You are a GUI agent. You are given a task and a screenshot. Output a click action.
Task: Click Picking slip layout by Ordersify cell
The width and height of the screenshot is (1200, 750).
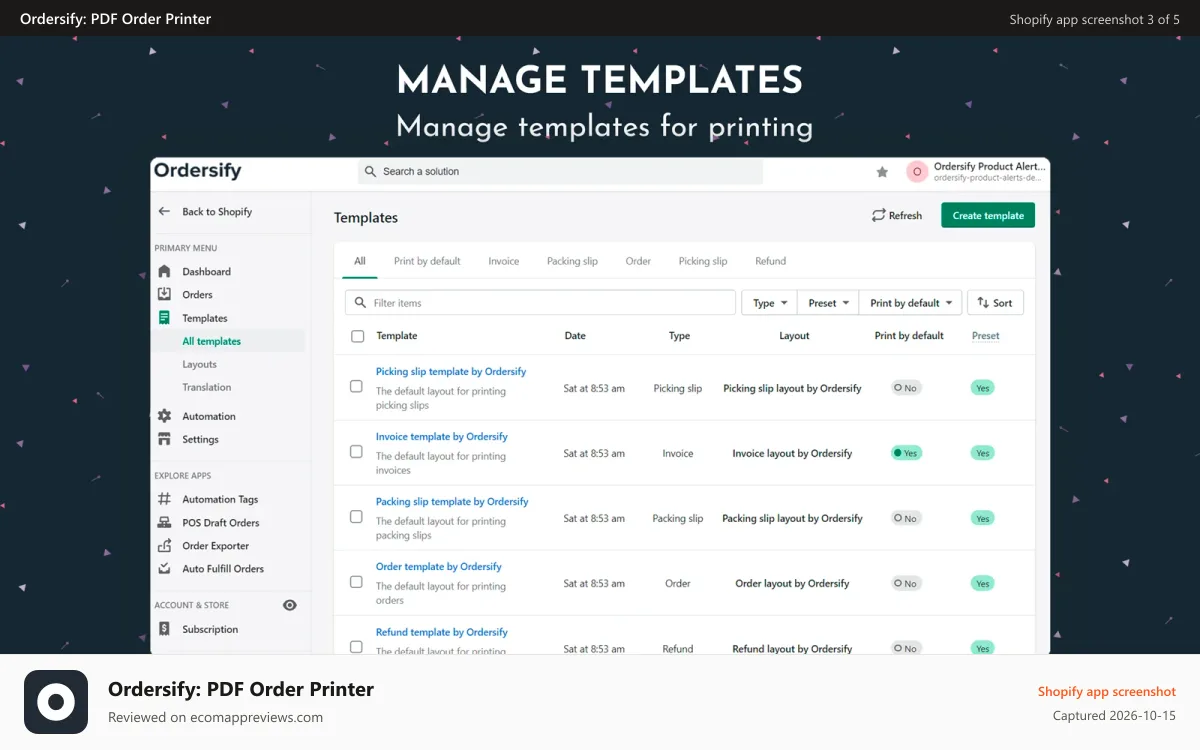tap(792, 388)
